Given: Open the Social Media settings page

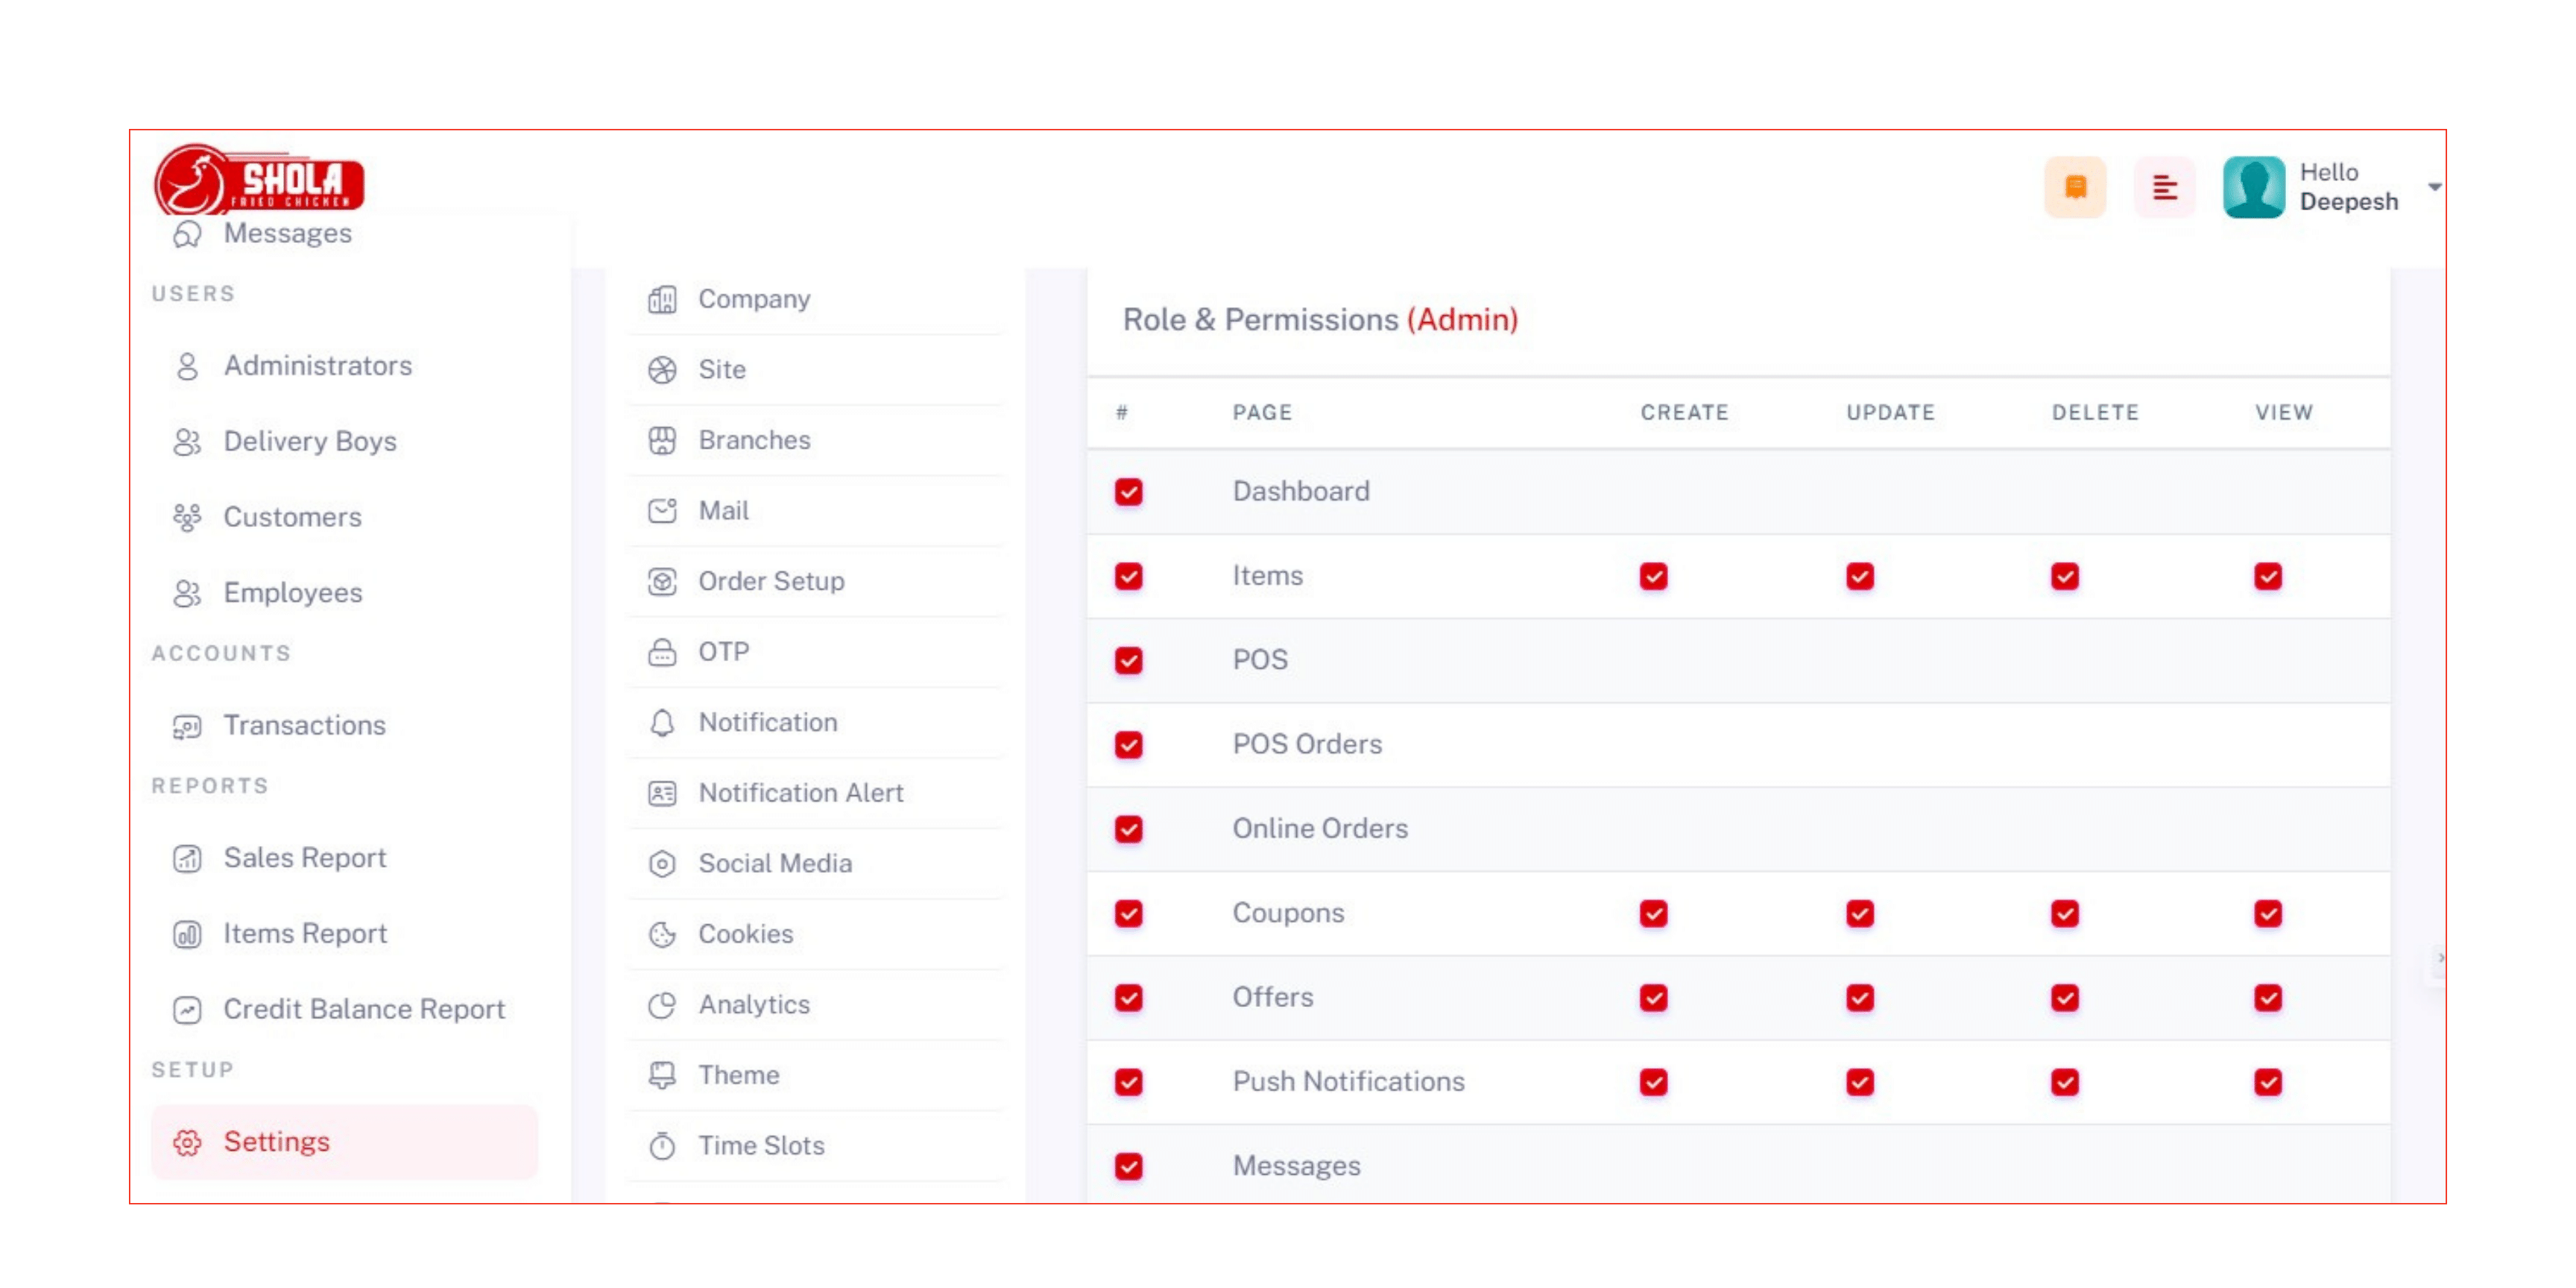Looking at the screenshot, I should (775, 863).
